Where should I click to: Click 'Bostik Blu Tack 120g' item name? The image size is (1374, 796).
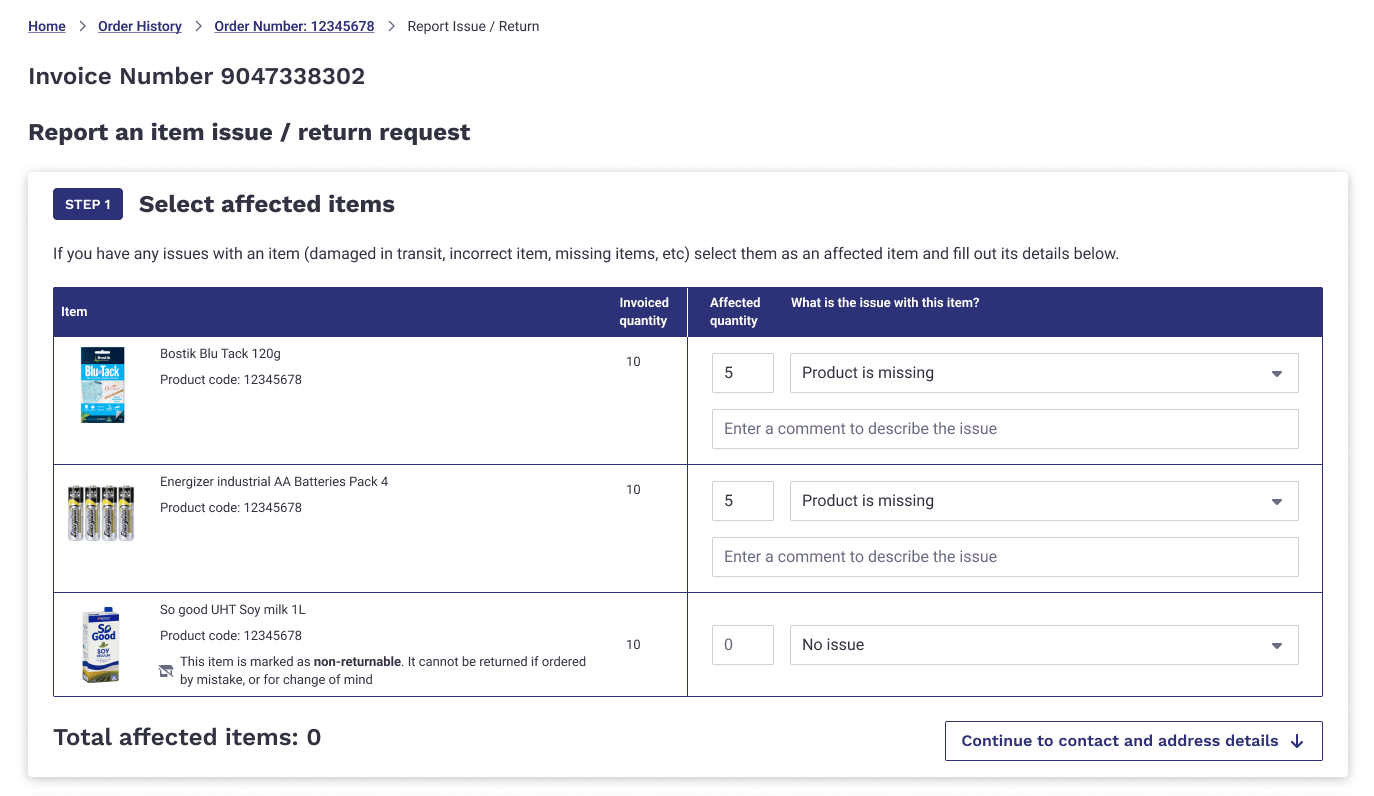220,354
